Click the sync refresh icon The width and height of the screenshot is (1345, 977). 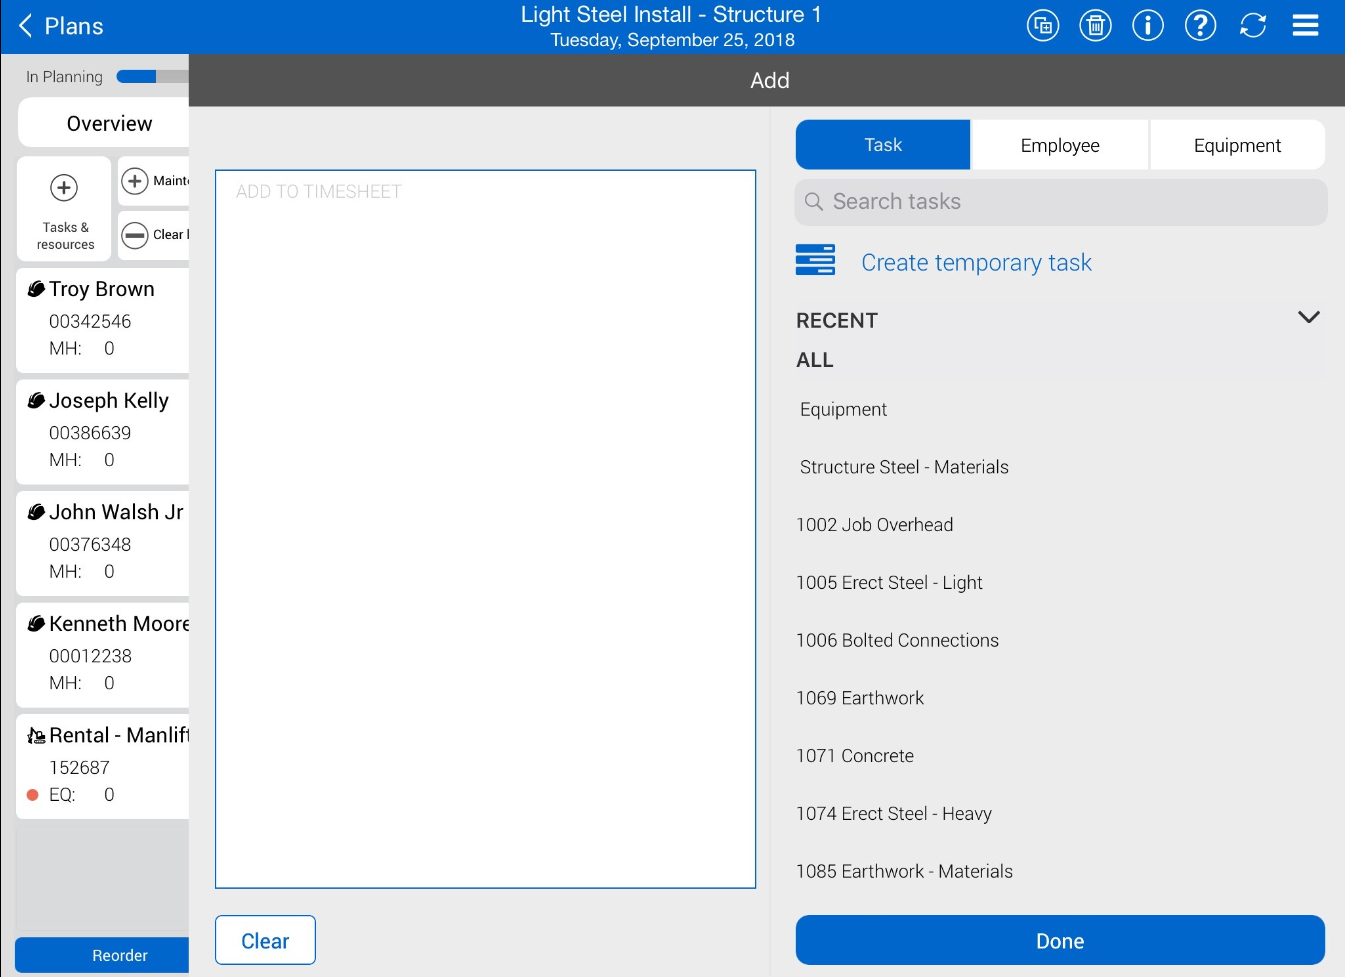coord(1253,25)
